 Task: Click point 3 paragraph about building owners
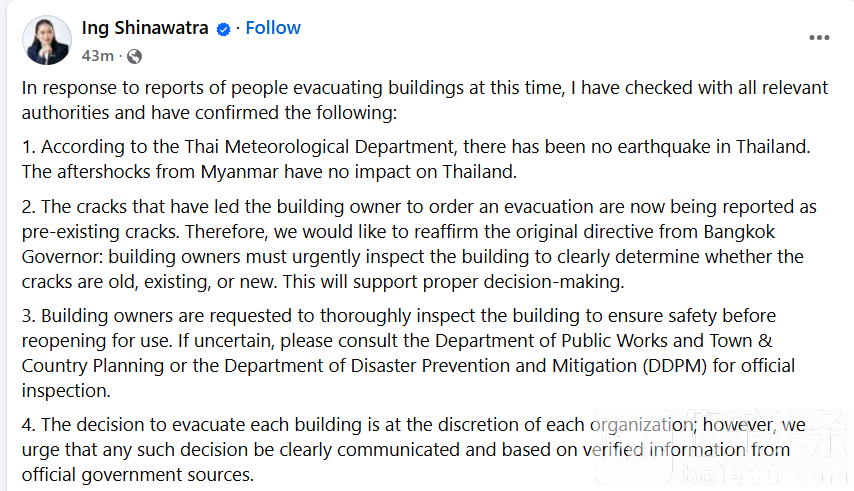[x=408, y=353]
